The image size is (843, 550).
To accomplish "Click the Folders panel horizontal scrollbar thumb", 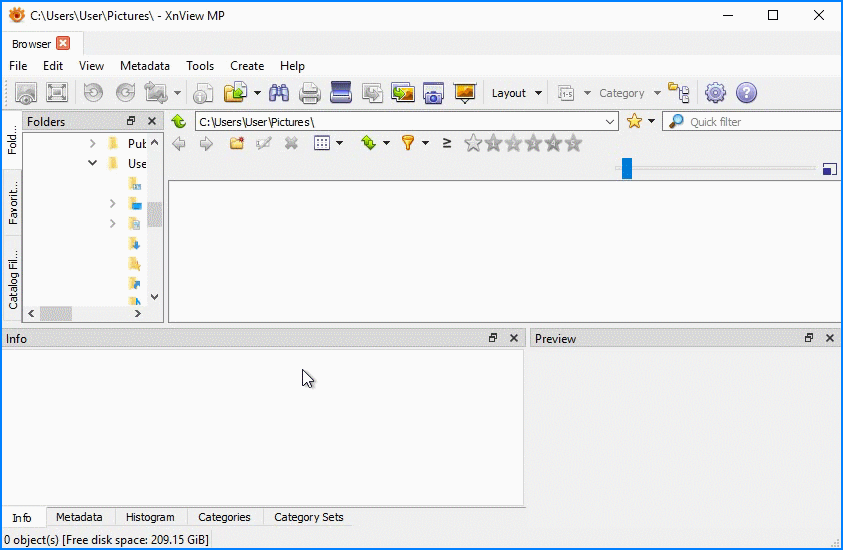I will 56,313.
